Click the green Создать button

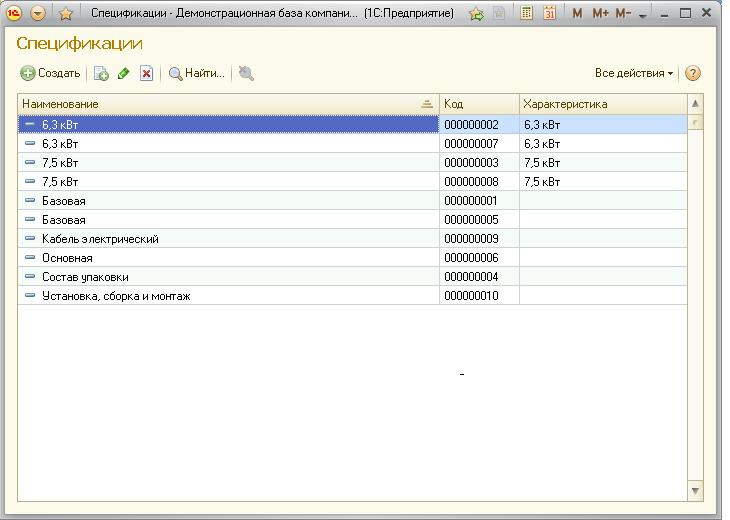point(51,74)
